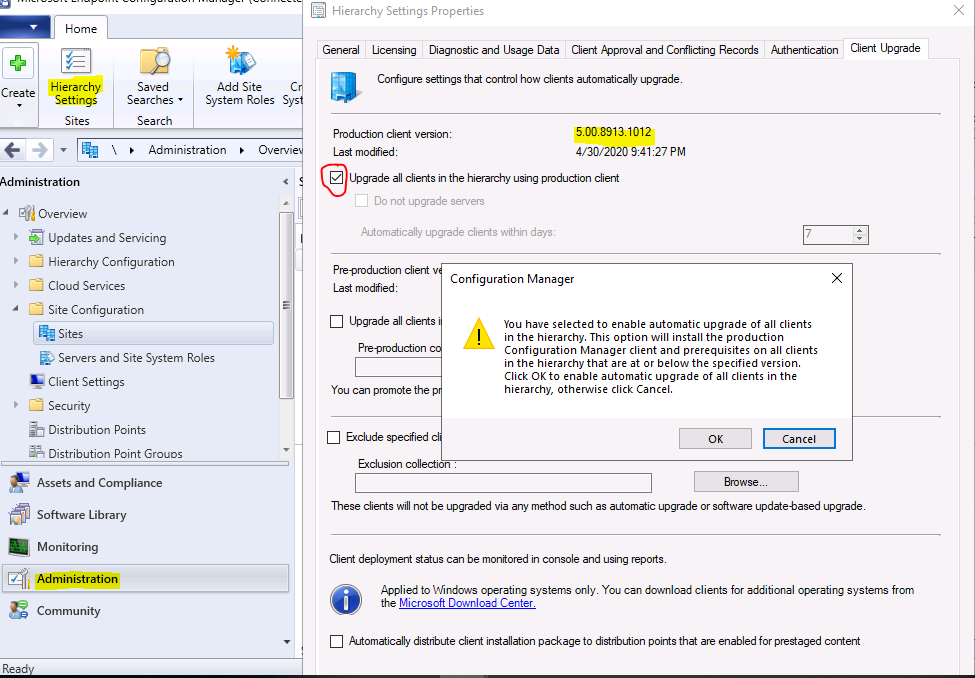Click the Exclusion collection input field
Screen dimensions: 975x678
coord(504,483)
